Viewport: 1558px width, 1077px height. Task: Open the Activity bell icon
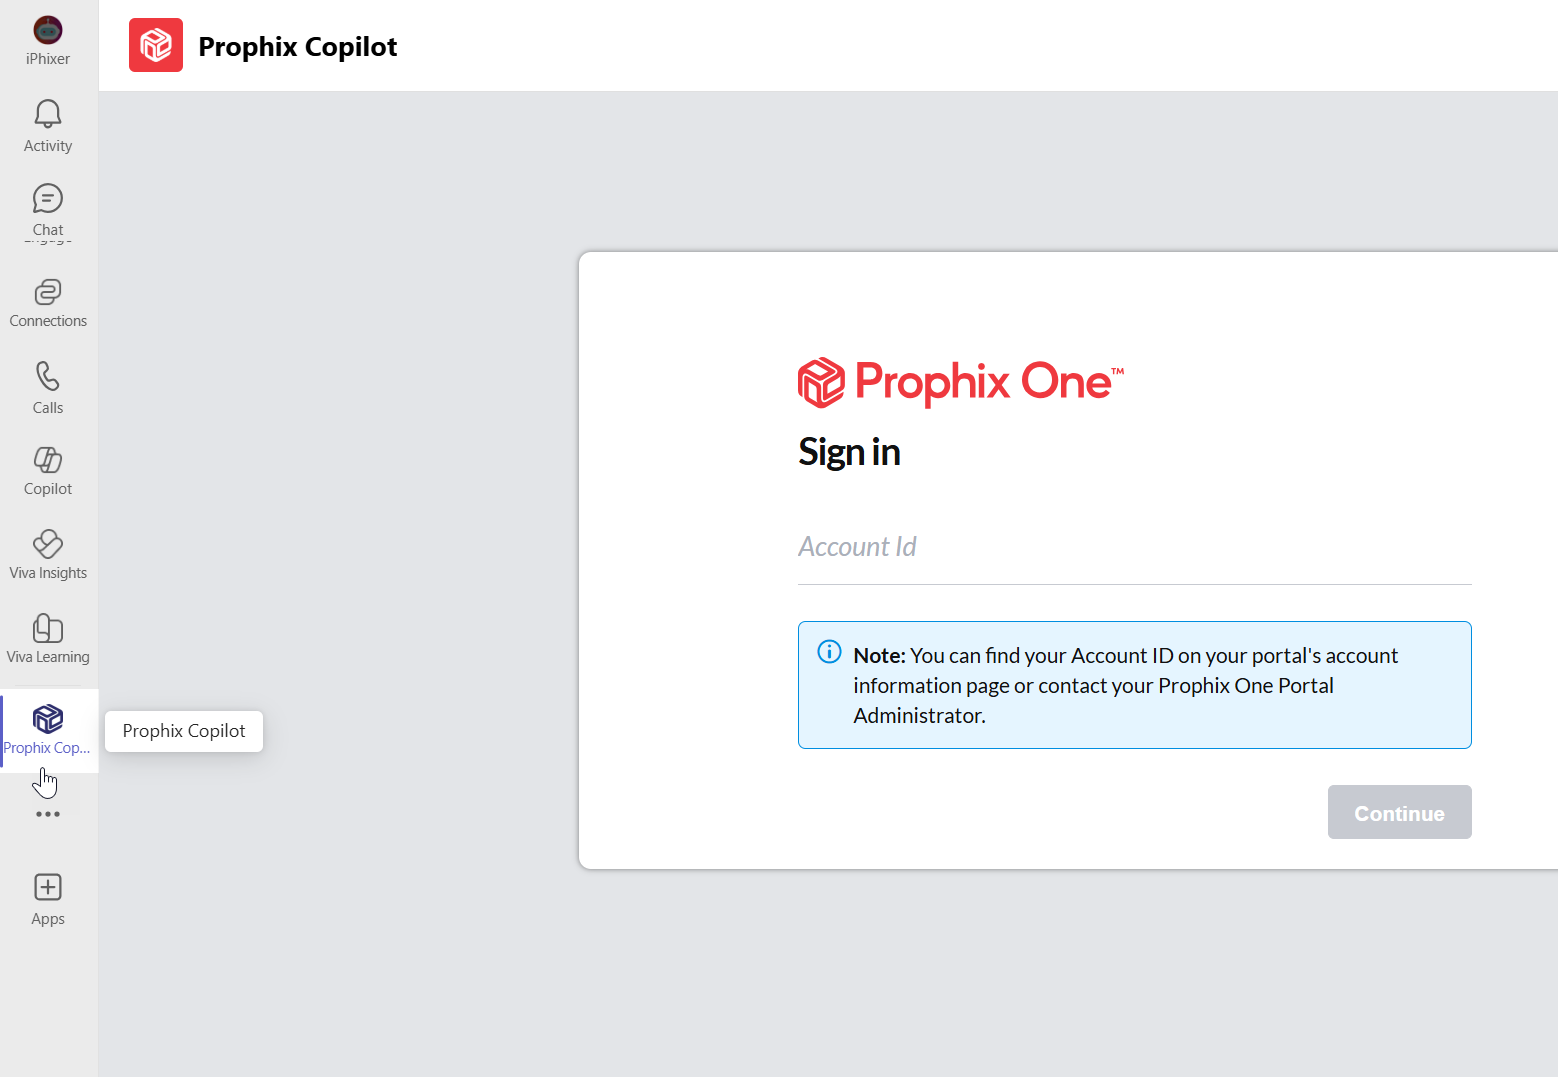tap(48, 126)
